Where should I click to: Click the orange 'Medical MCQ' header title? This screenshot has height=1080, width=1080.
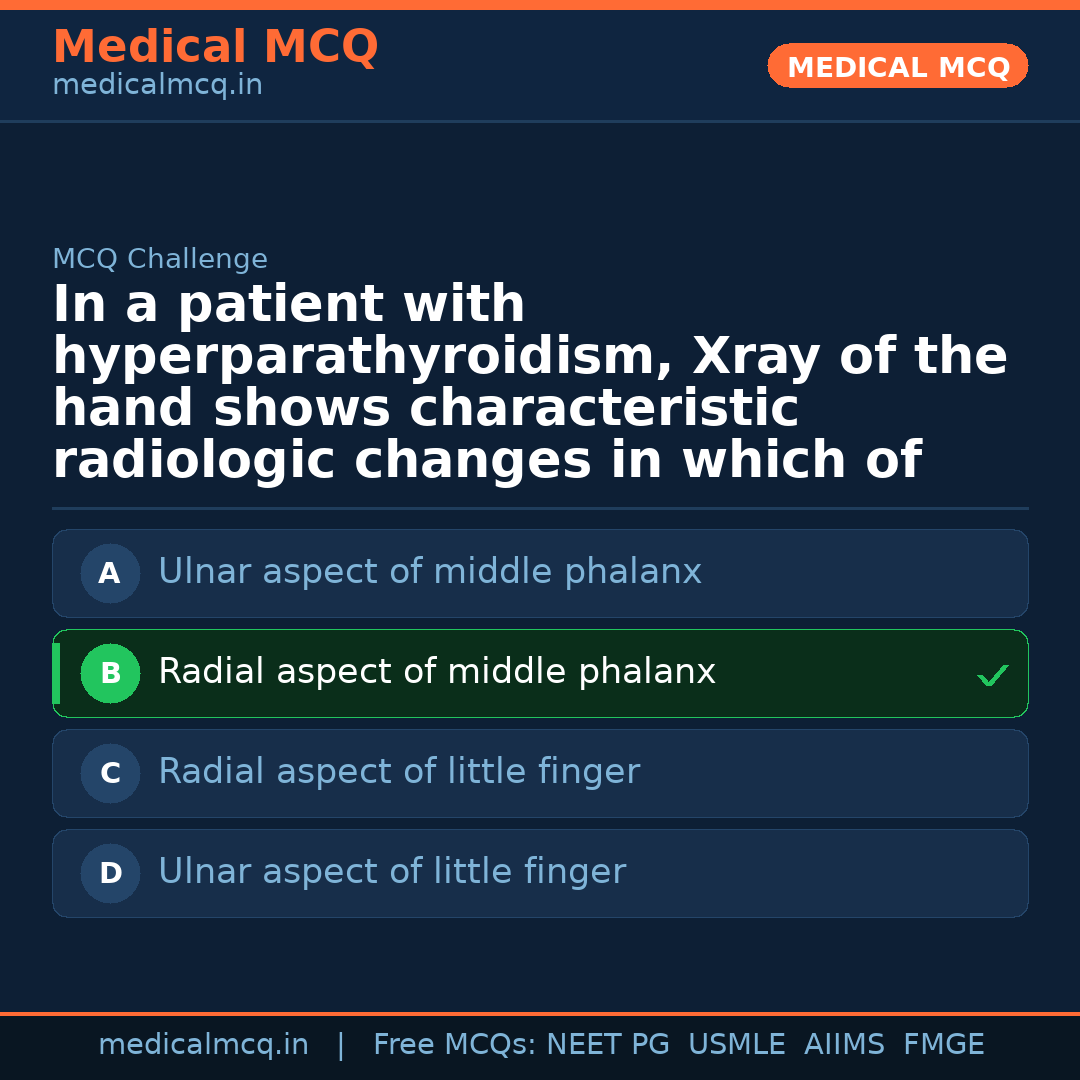tap(215, 47)
